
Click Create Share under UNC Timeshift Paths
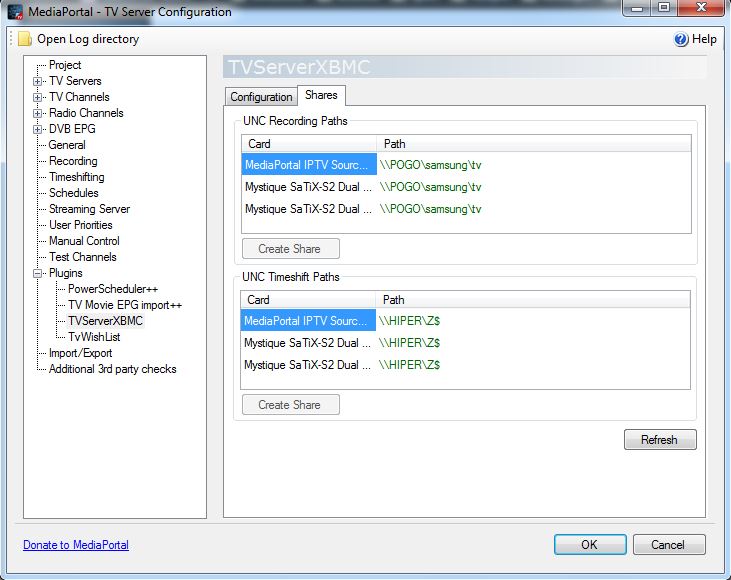point(291,405)
